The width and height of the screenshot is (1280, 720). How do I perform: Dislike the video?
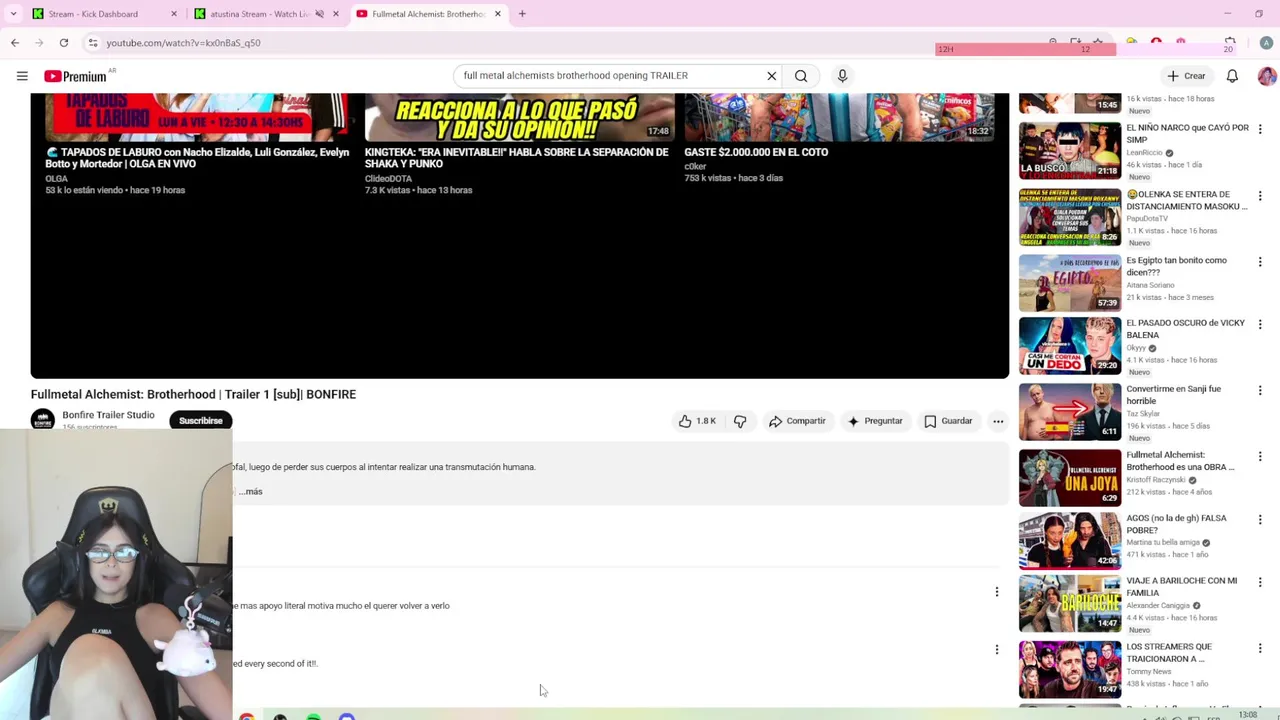tap(740, 421)
